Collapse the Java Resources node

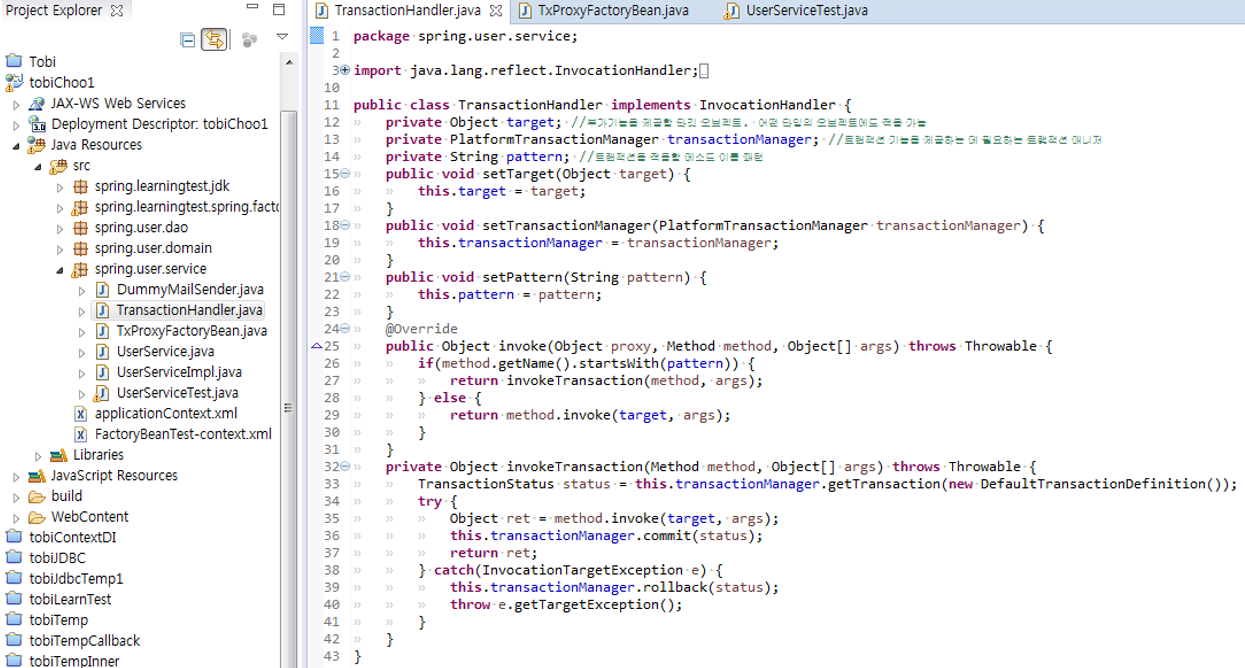[16, 145]
